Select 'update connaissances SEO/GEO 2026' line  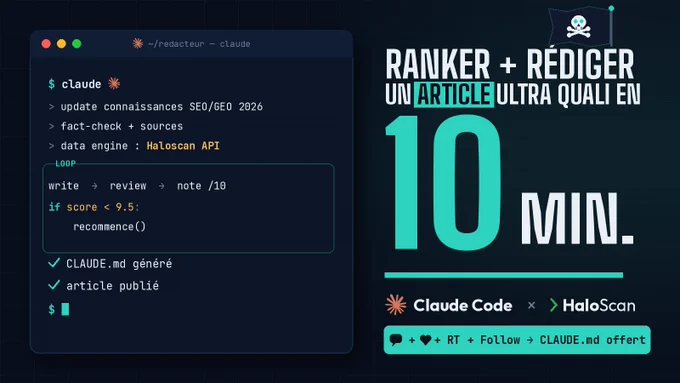(161, 107)
